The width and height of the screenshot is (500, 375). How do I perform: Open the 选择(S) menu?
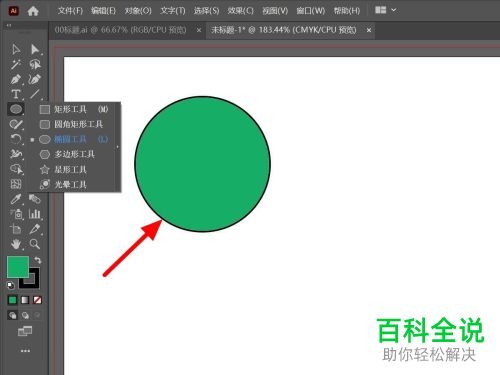tap(206, 11)
